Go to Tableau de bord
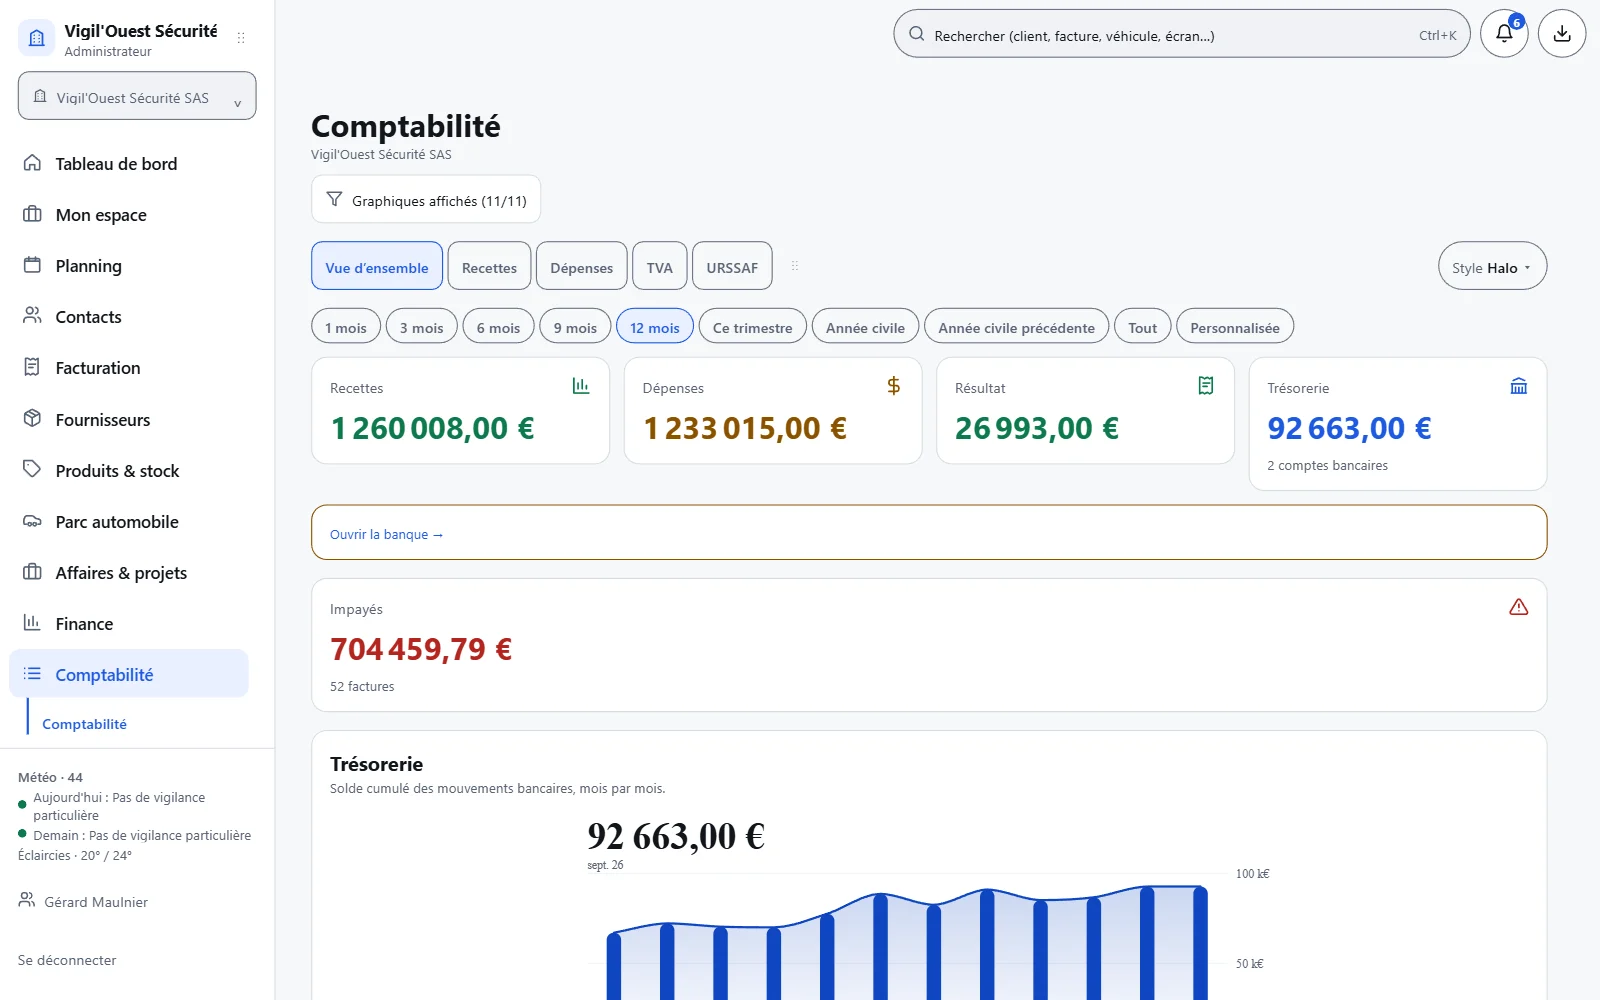Image resolution: width=1600 pixels, height=1000 pixels. point(129,163)
